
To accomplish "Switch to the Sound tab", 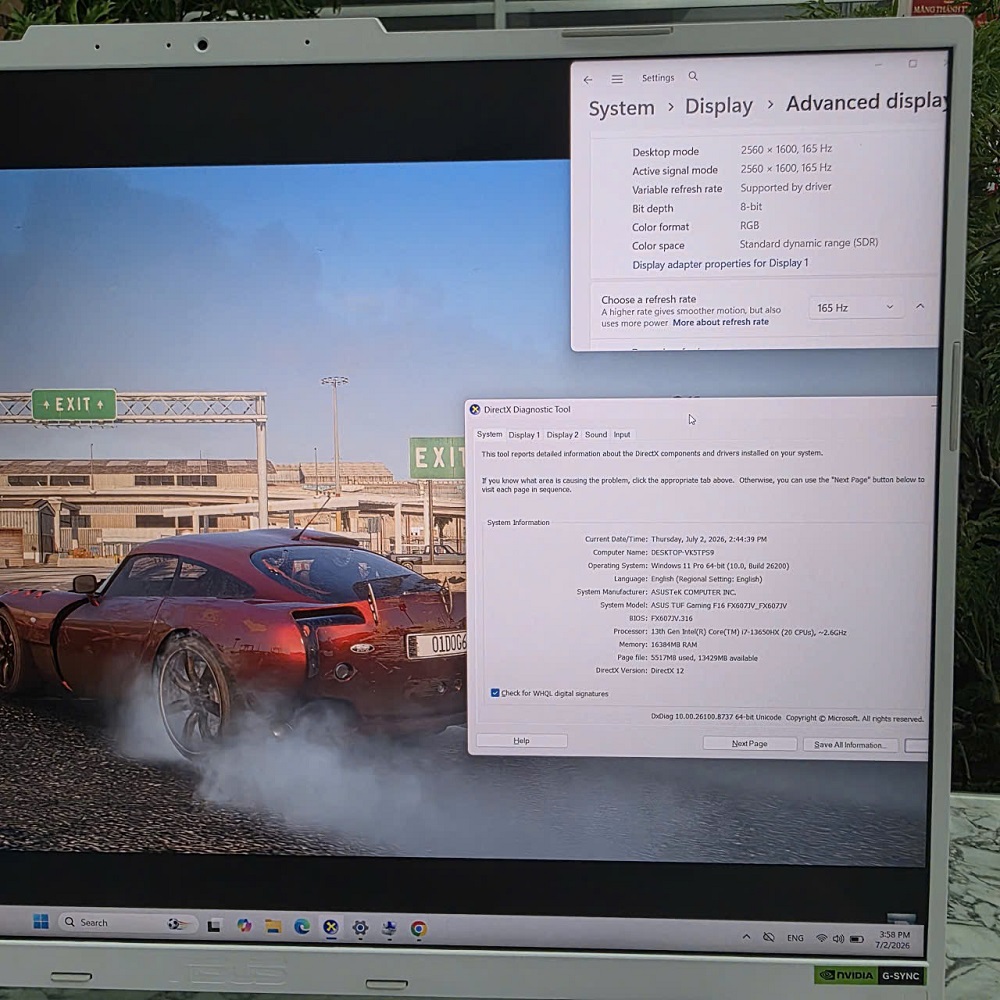I will (596, 434).
